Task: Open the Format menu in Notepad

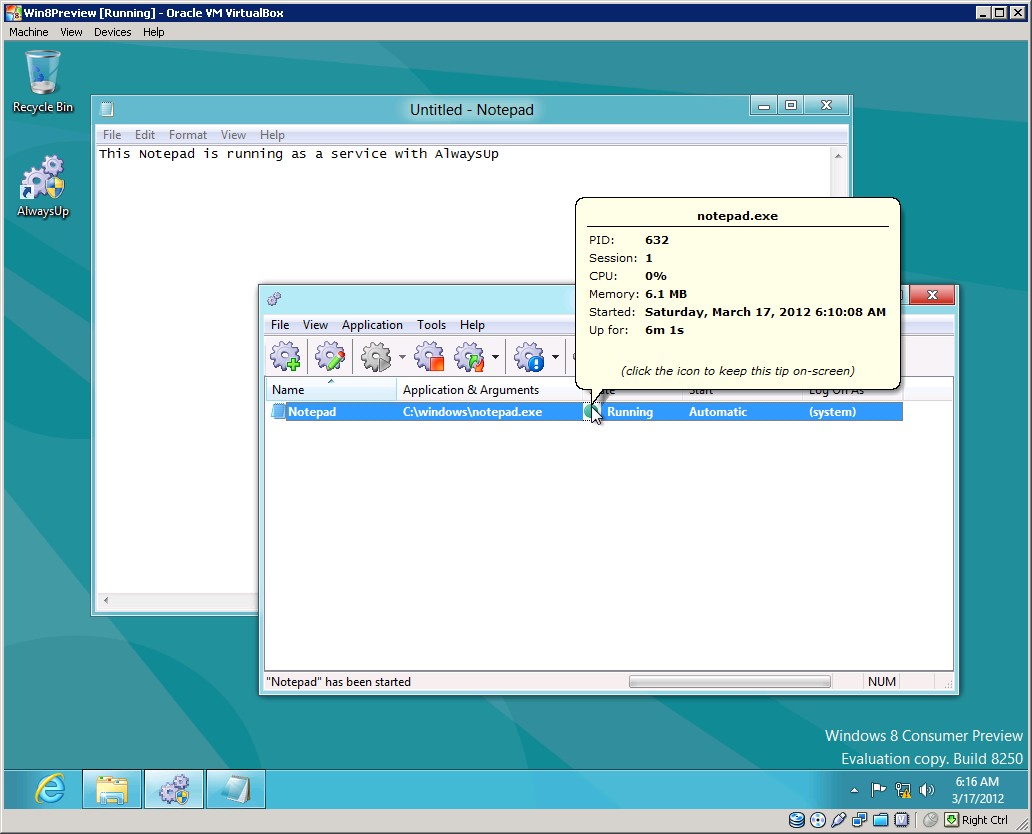Action: [x=188, y=135]
